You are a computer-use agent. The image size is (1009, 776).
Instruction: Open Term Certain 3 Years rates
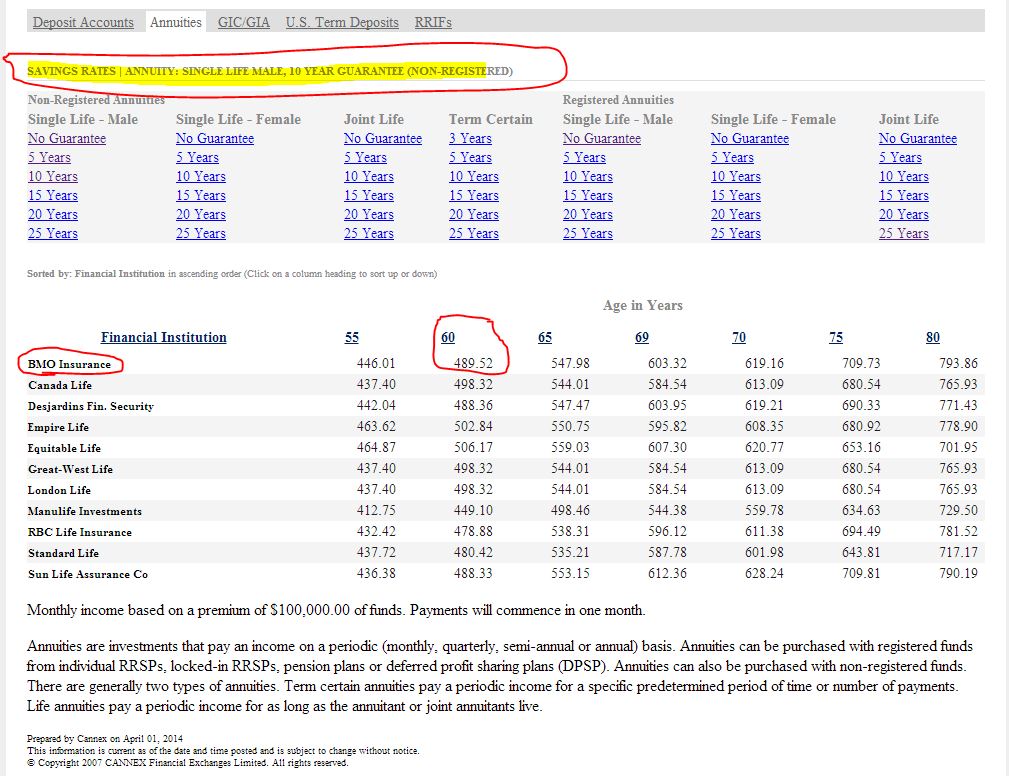(x=470, y=139)
